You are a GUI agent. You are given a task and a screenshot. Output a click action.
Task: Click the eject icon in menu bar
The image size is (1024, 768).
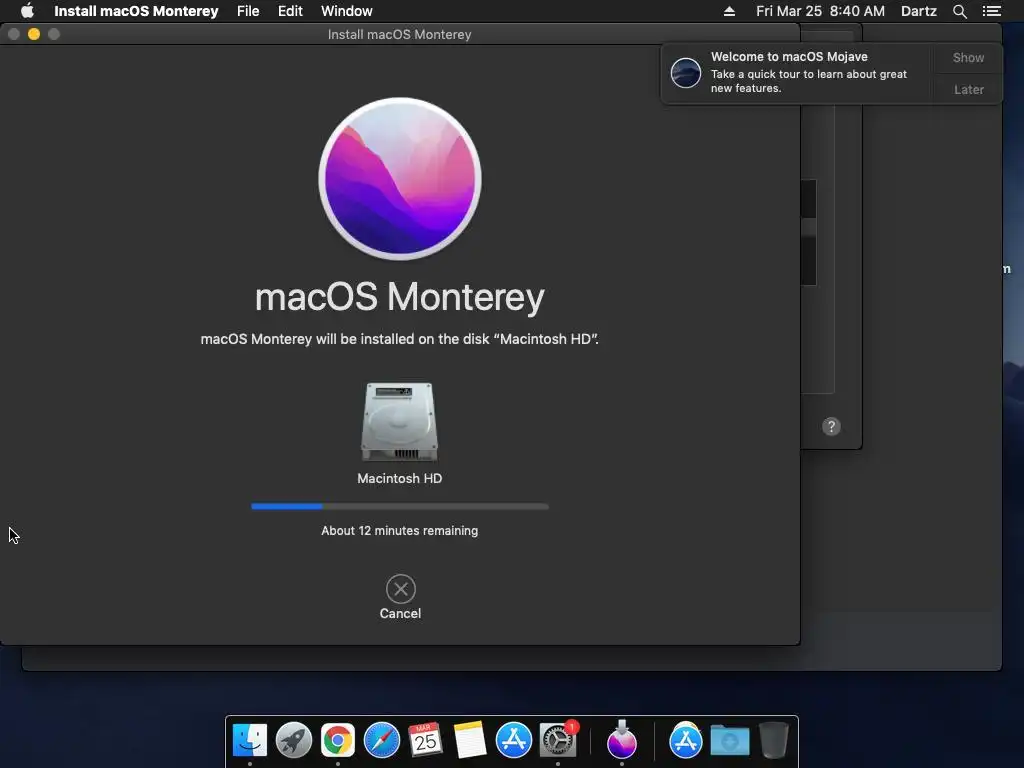click(x=729, y=11)
